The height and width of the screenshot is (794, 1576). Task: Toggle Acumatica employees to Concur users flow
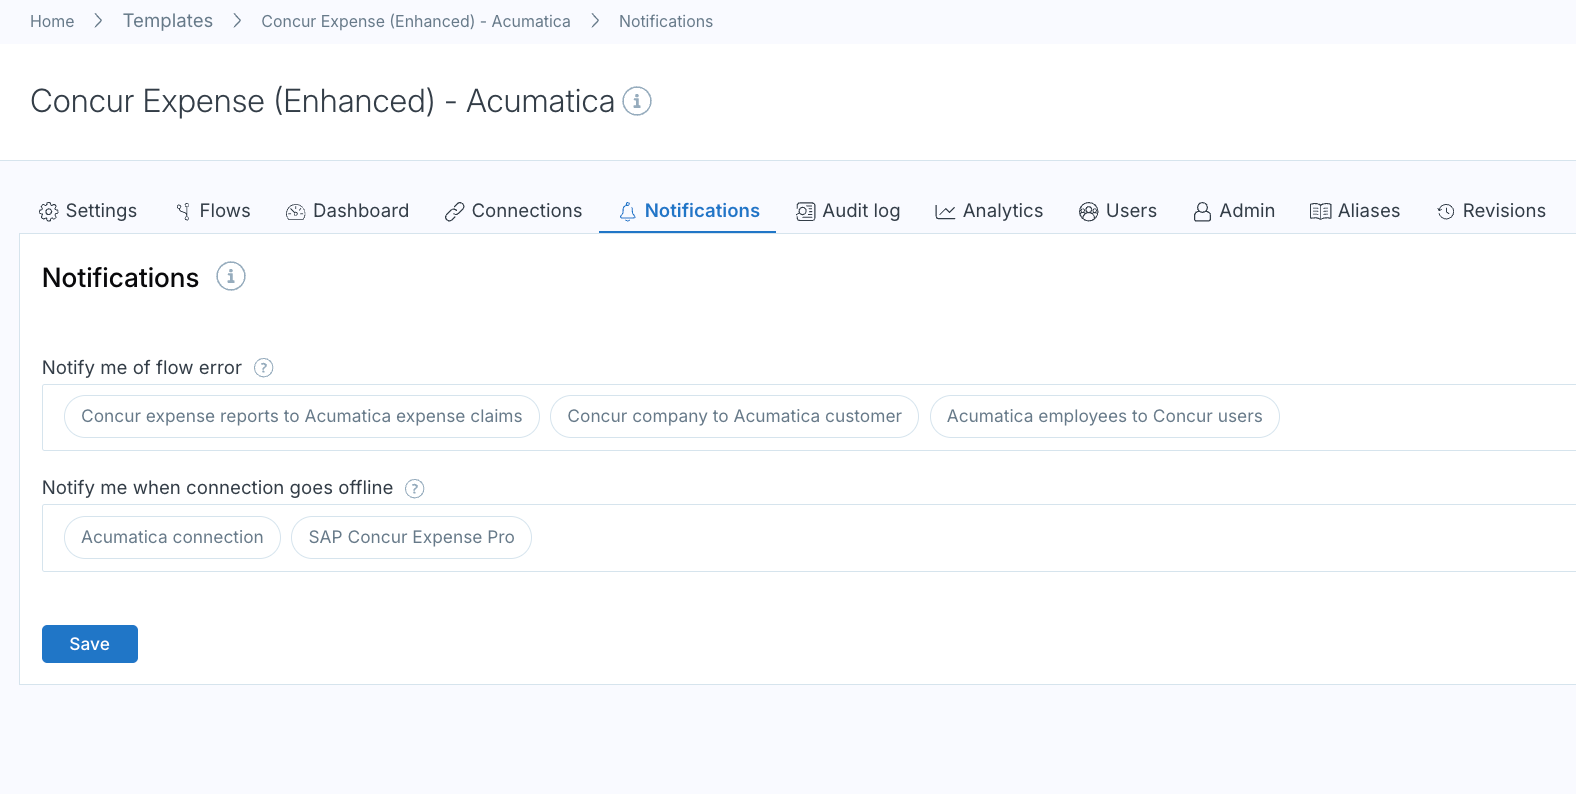point(1105,417)
